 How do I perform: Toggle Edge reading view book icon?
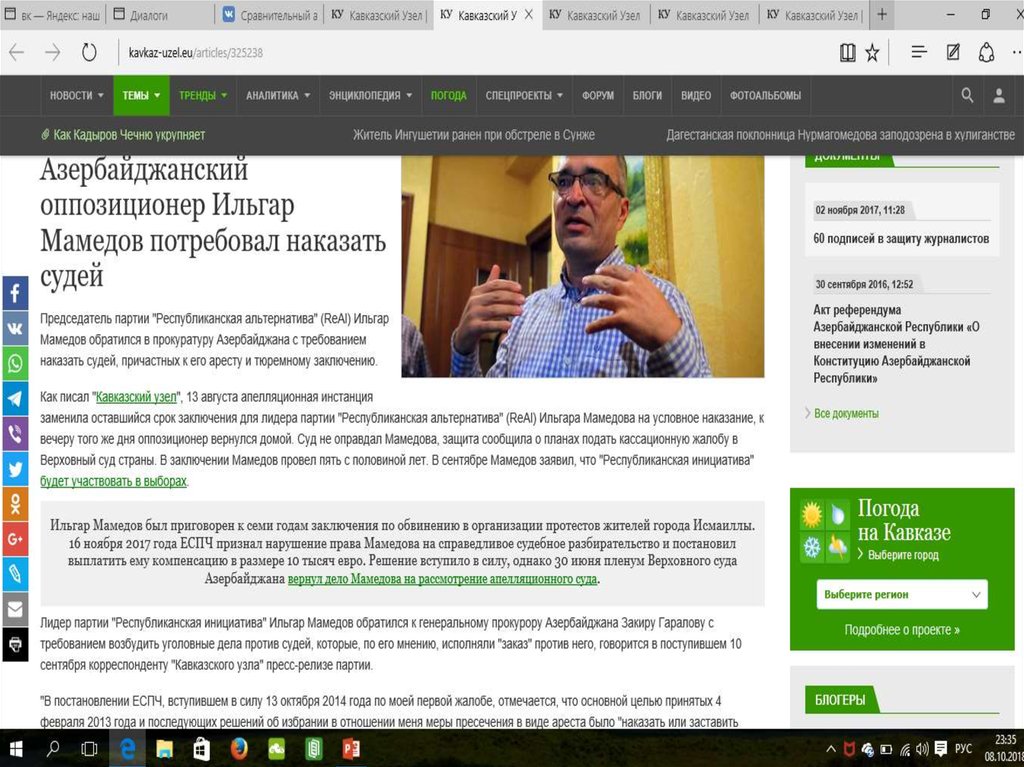(x=848, y=52)
